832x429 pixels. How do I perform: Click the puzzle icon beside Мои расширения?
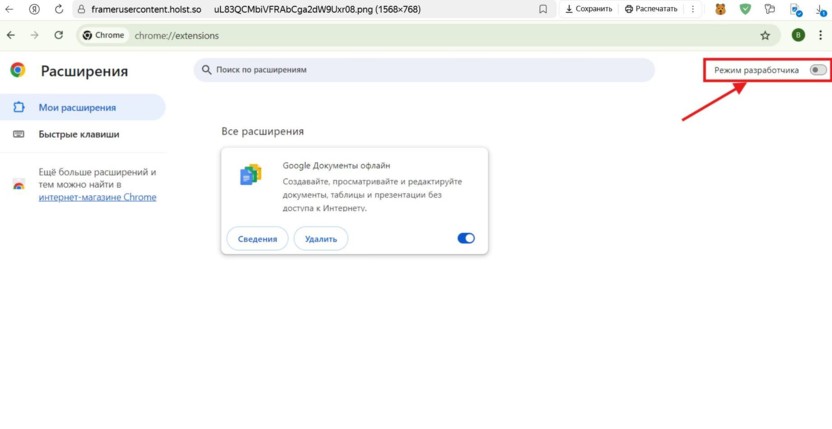19,107
